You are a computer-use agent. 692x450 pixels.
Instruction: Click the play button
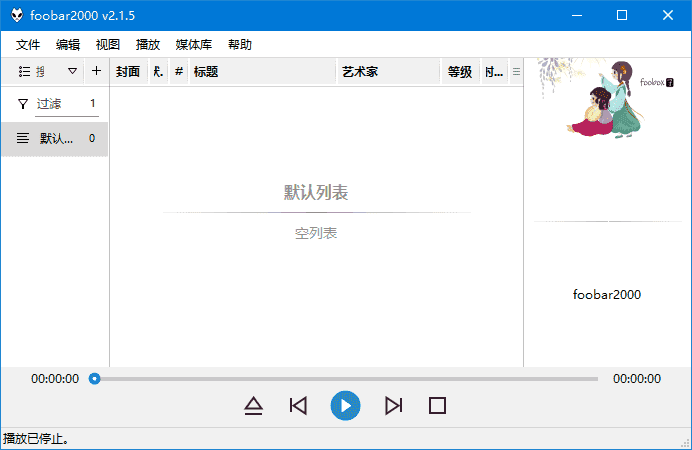tap(345, 405)
